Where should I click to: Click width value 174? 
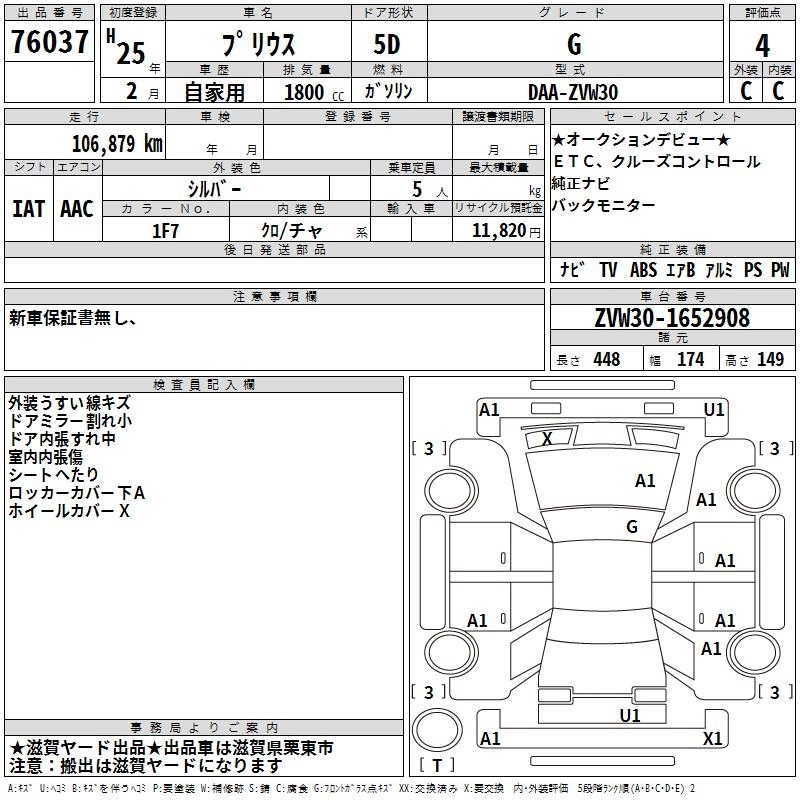point(690,359)
